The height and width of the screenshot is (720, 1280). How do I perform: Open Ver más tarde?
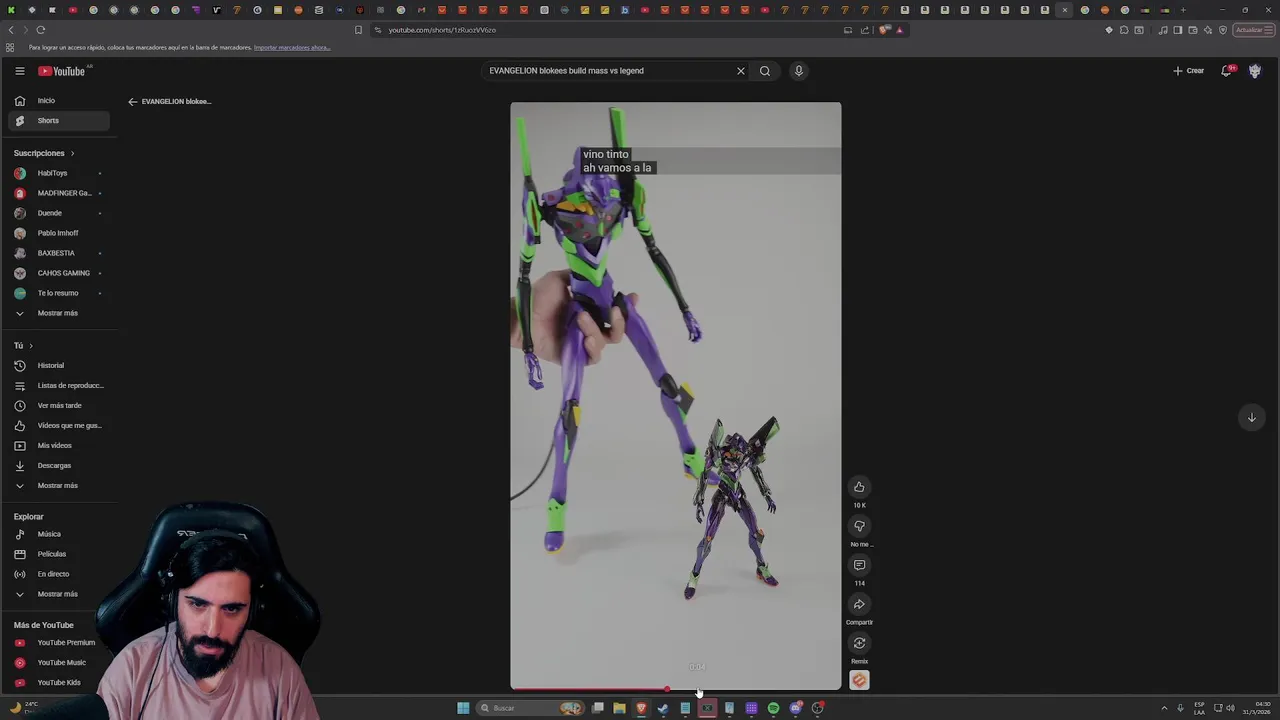[58, 406]
